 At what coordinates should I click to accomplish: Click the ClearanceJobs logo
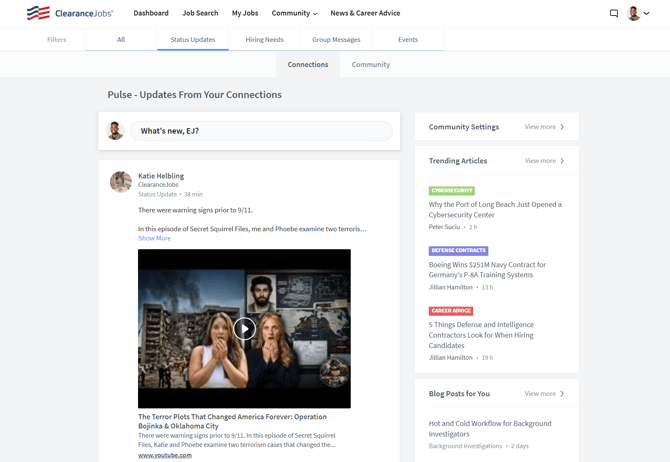click(70, 13)
